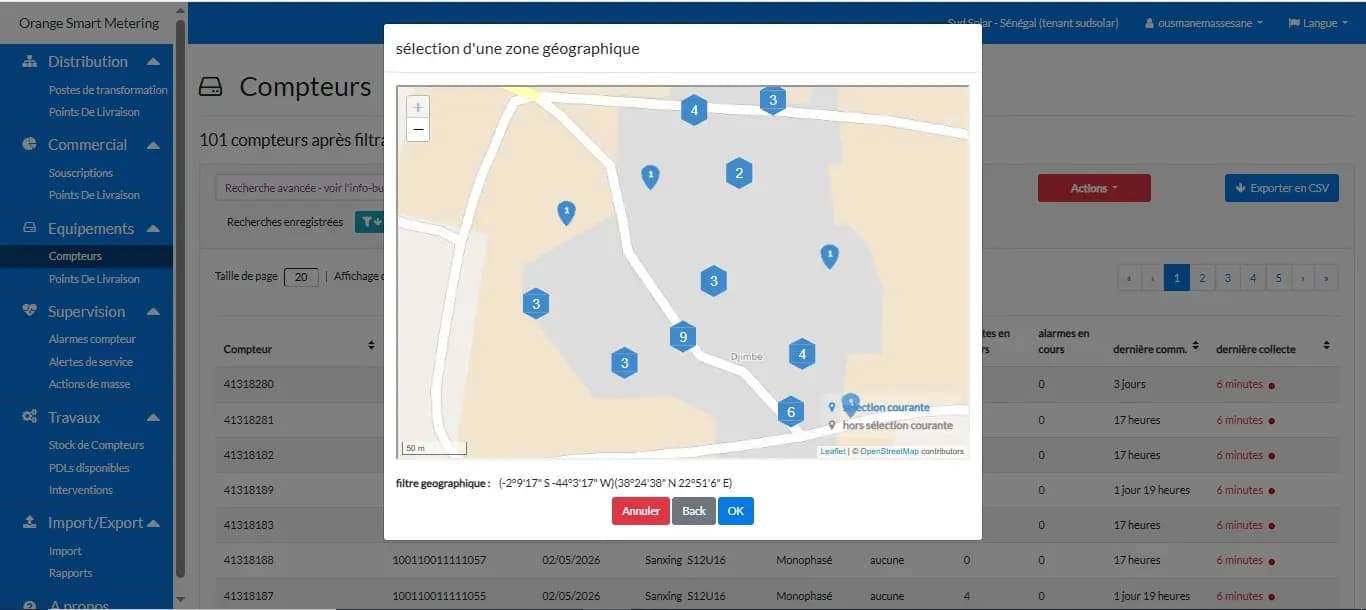Sort by dernière comm. column arrows
Screen dimensions: 1366x610
coord(1194,345)
